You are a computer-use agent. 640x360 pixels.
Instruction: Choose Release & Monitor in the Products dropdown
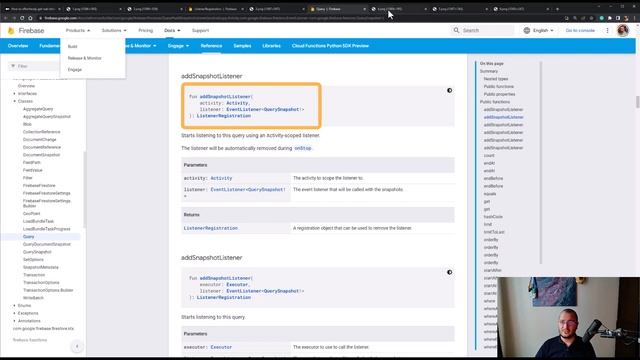tap(84, 58)
